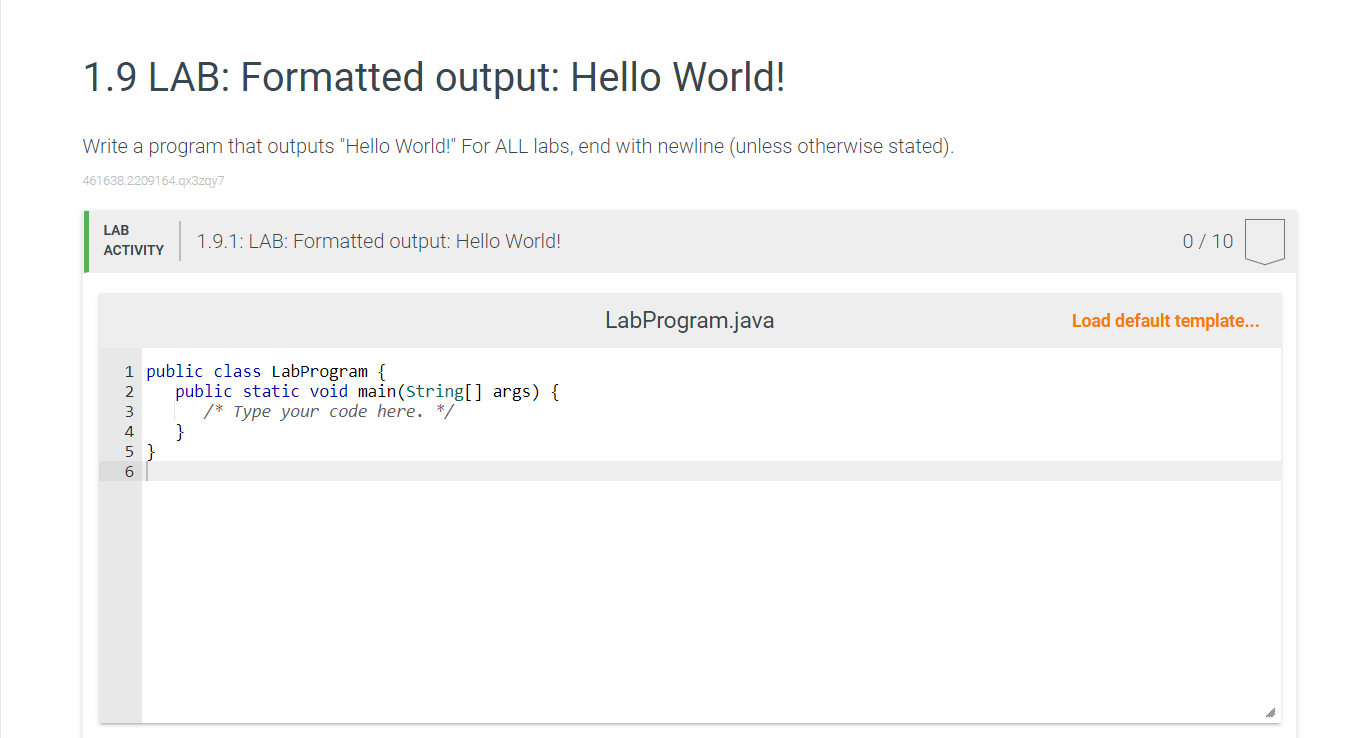Screen dimensions: 1367x738
Task: Click the 1.9.1 activity title text
Action: [x=378, y=241]
